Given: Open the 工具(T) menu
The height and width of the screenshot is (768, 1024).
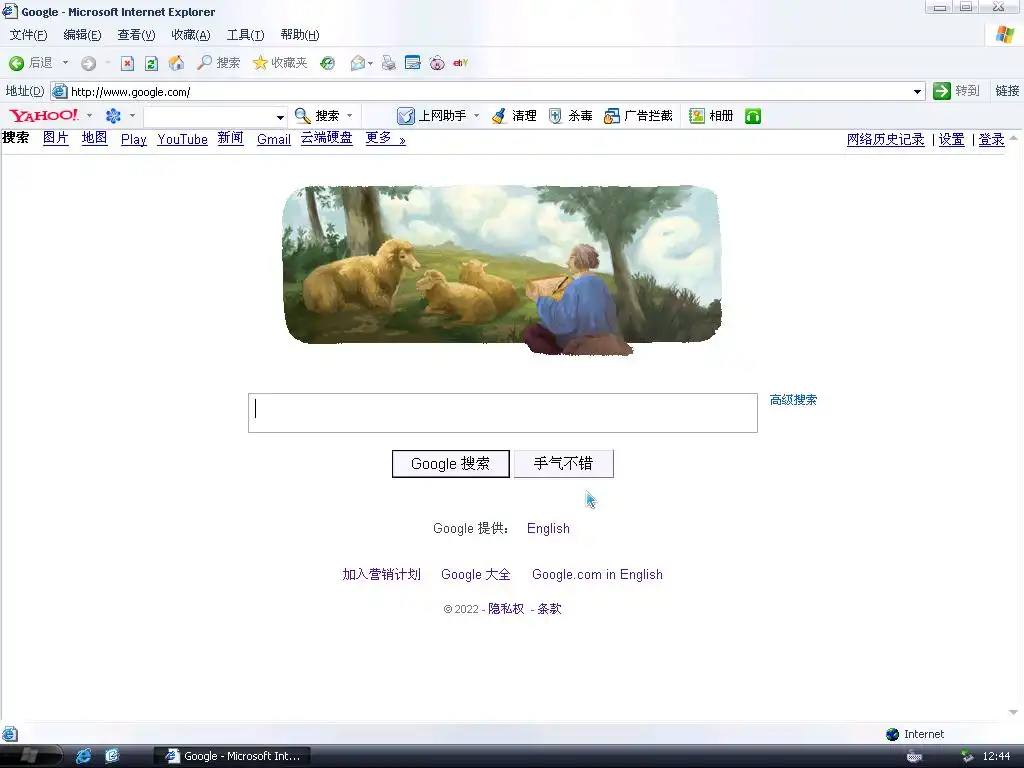Looking at the screenshot, I should click(x=246, y=35).
